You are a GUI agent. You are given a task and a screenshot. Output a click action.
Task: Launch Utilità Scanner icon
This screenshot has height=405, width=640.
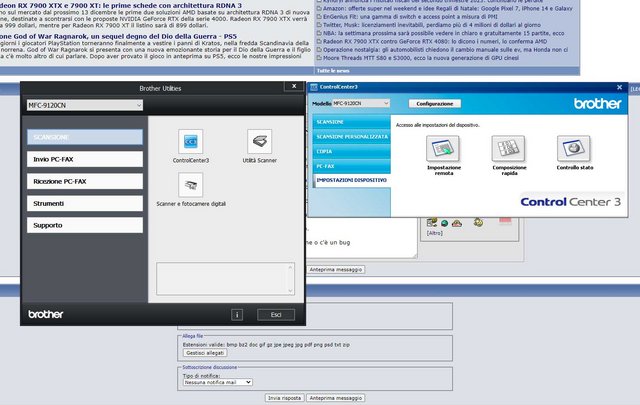click(x=260, y=142)
